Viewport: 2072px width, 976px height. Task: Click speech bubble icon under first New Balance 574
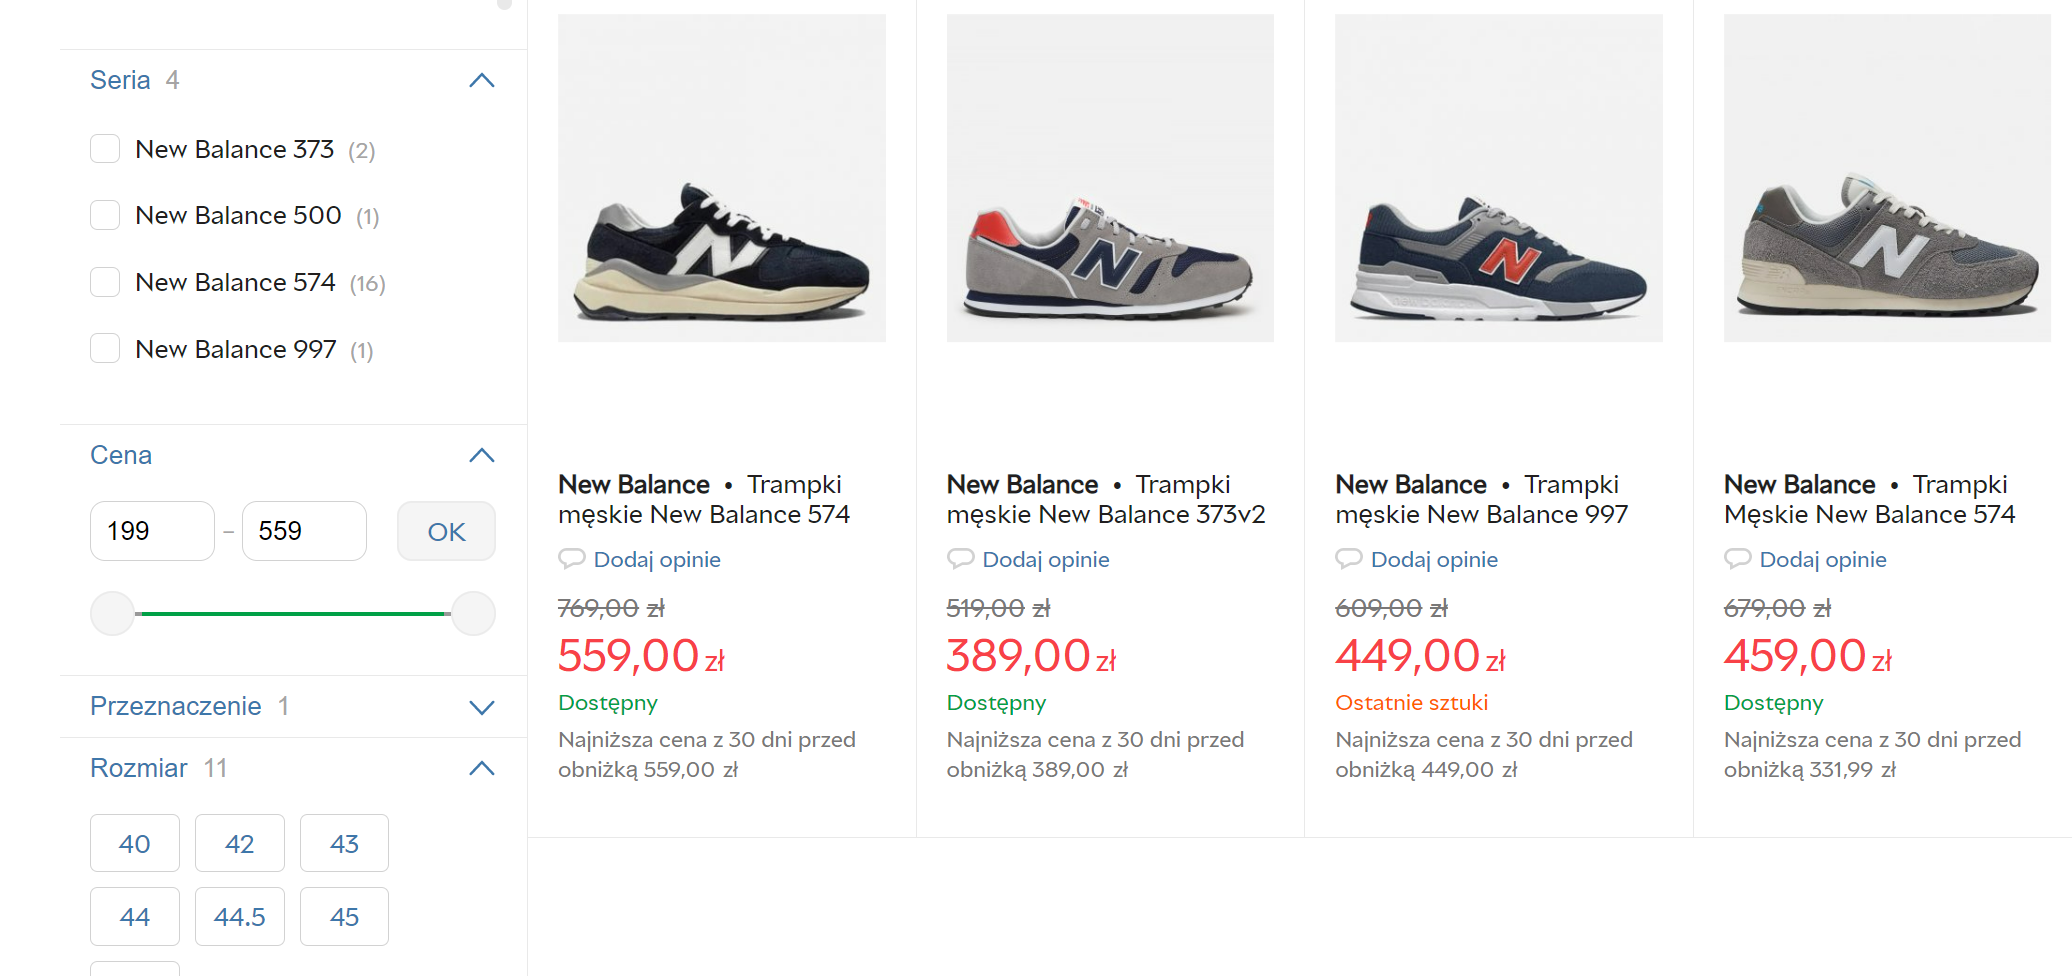point(571,558)
